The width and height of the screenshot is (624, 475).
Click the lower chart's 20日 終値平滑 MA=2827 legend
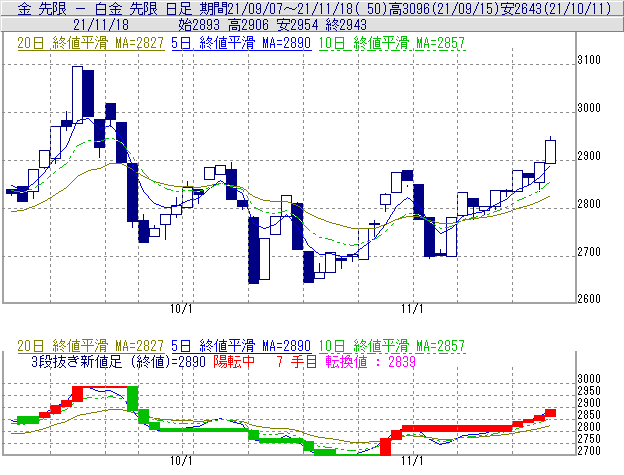pyautogui.click(x=91, y=346)
